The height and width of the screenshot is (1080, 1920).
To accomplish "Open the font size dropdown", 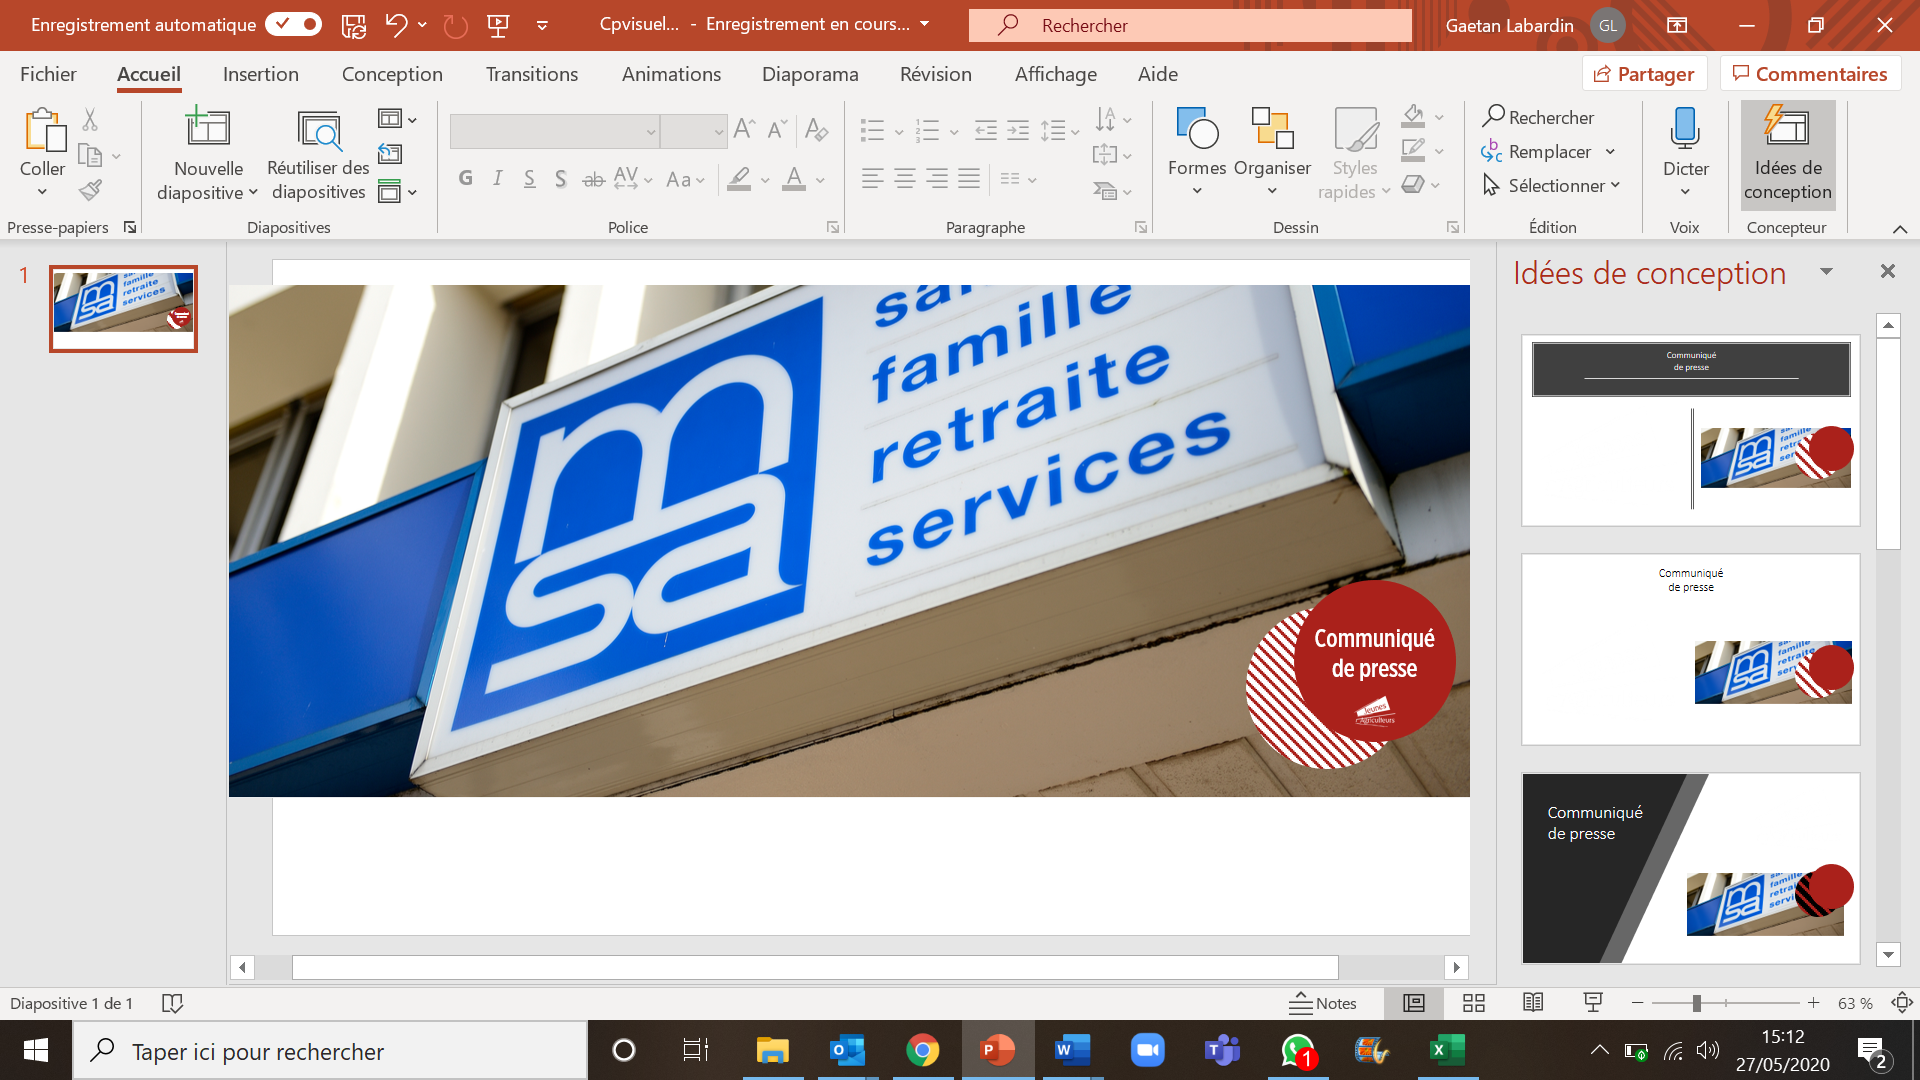I will tap(718, 131).
